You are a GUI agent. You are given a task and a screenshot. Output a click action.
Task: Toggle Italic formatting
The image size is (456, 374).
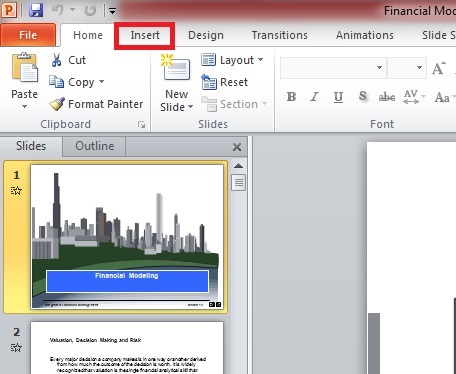click(x=314, y=97)
